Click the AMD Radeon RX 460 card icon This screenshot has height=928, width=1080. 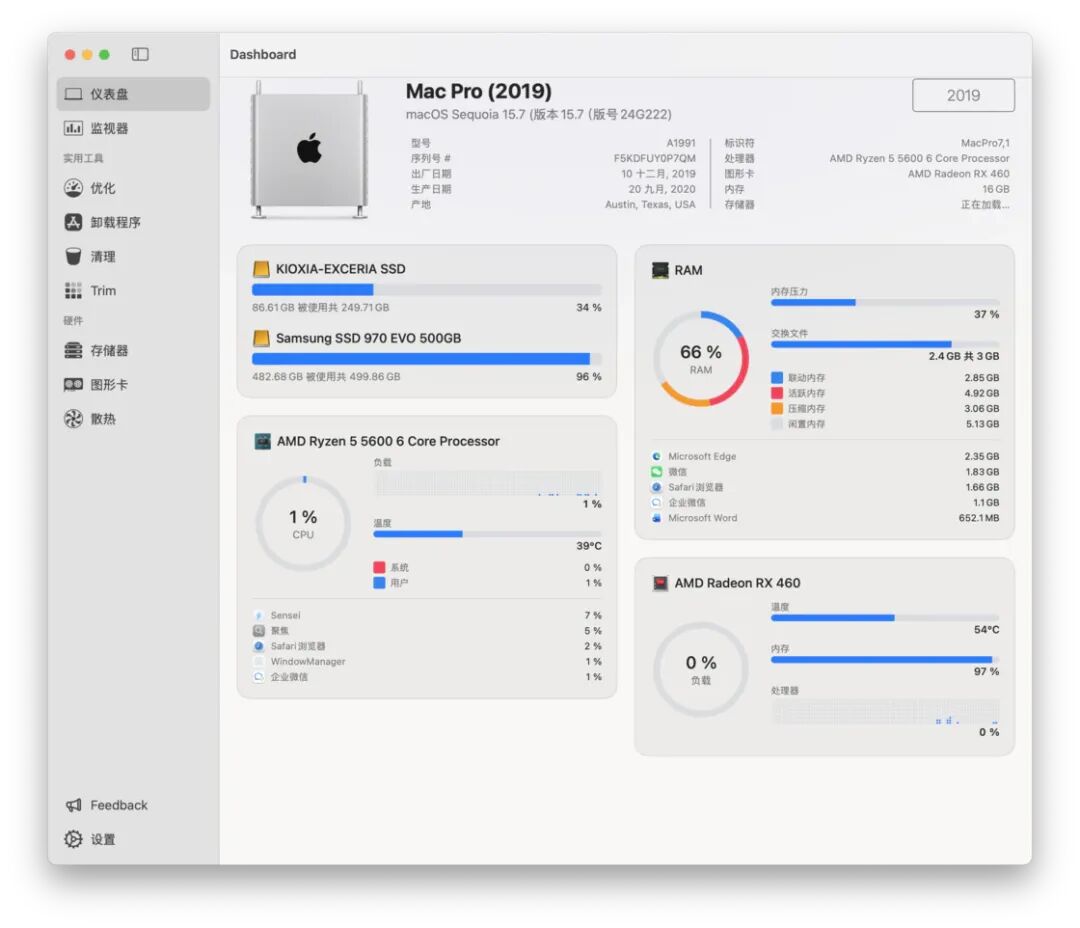pos(660,584)
